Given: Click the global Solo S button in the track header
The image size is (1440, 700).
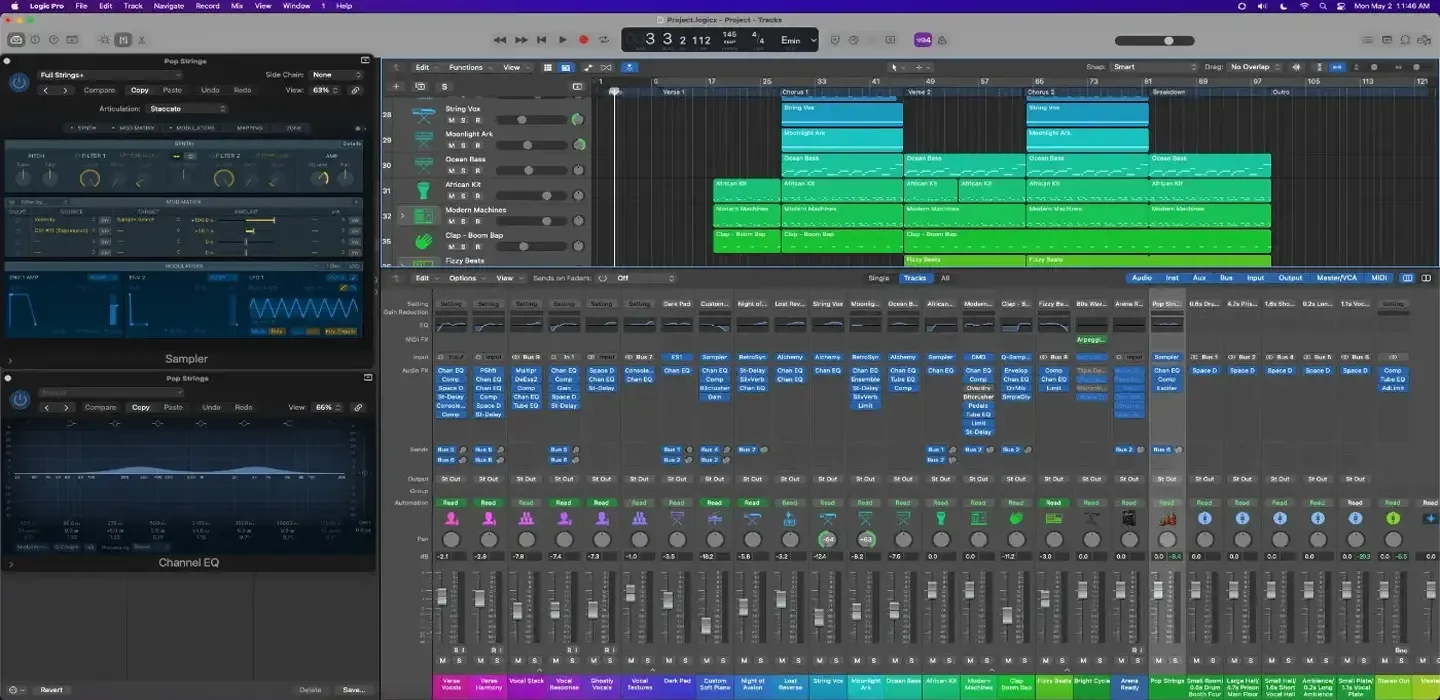Looking at the screenshot, I should [445, 86].
